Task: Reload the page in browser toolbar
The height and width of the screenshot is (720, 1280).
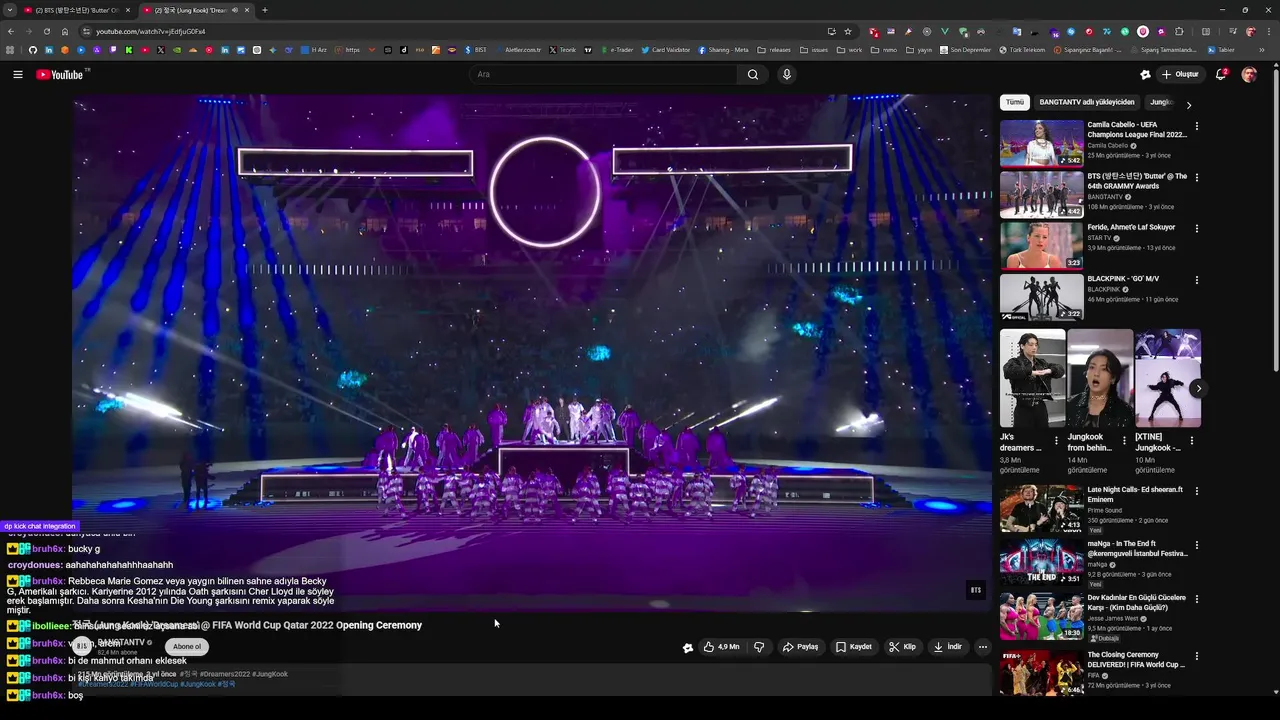Action: point(46,31)
